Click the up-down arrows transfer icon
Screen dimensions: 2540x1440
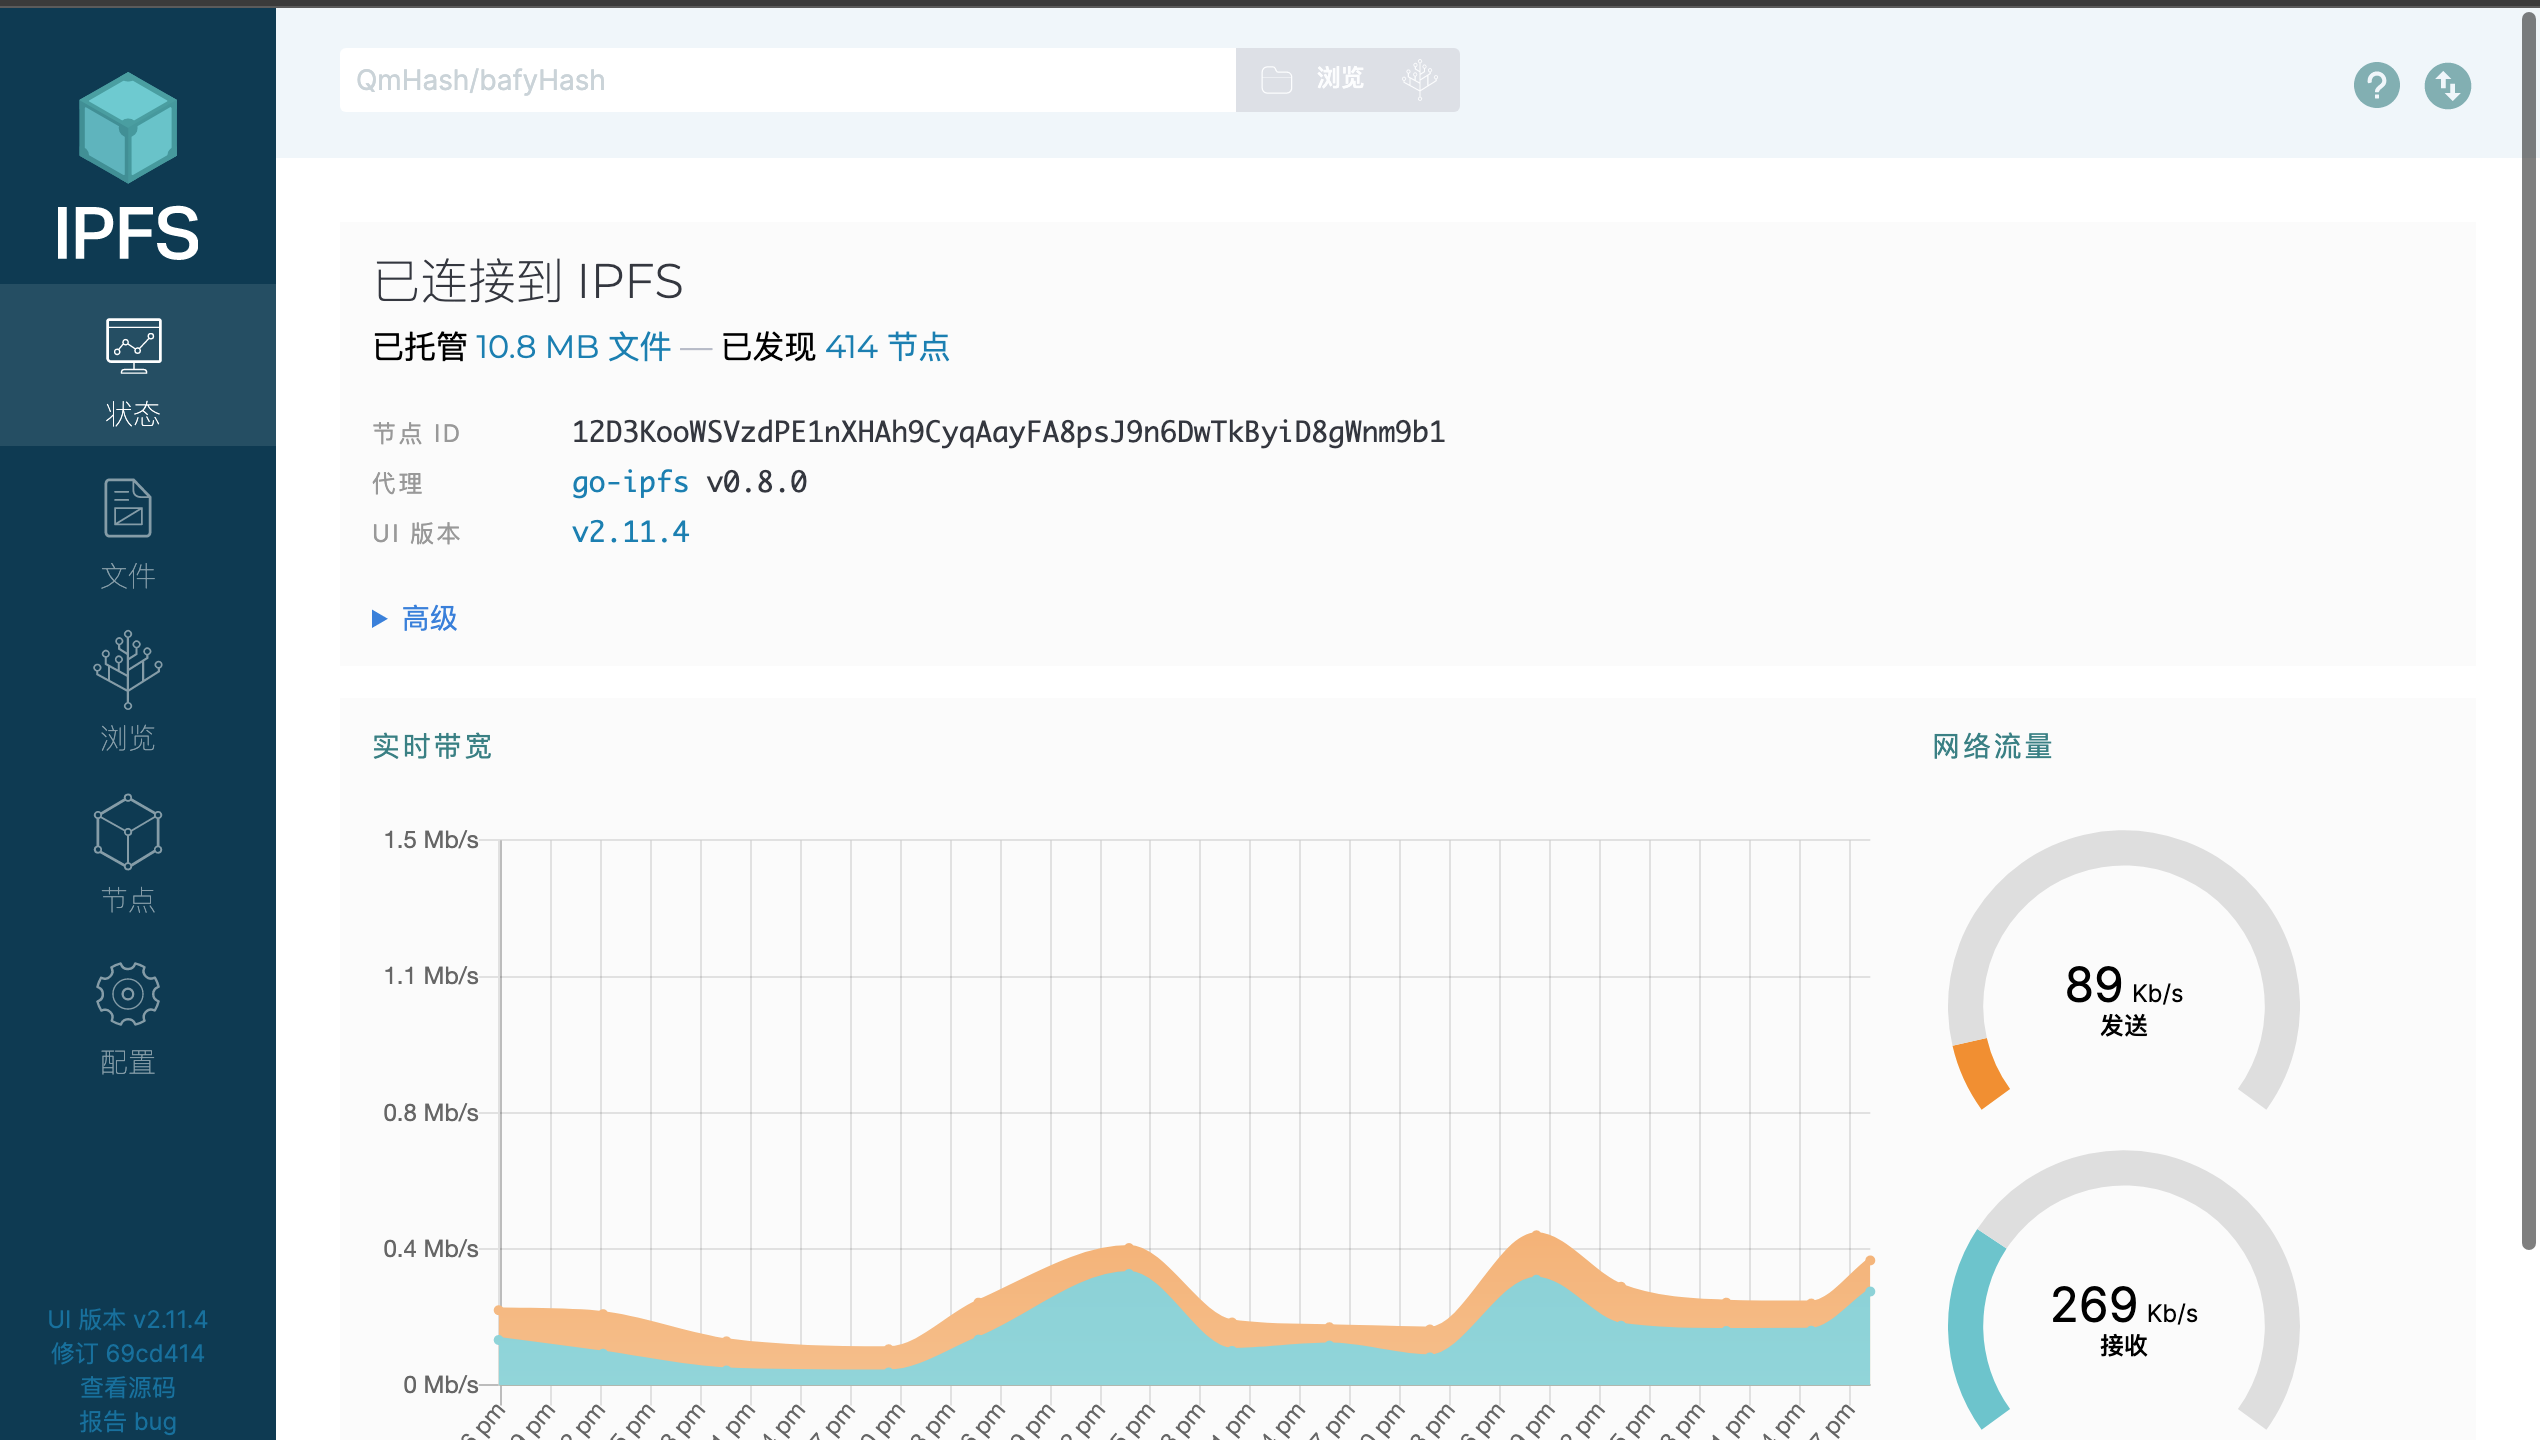point(2448,85)
